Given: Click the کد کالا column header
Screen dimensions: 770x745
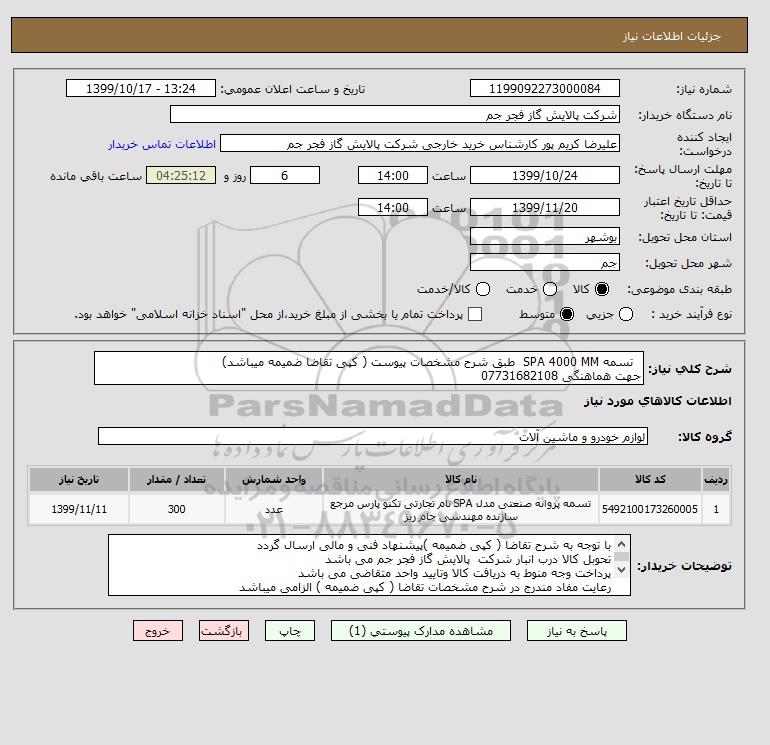Looking at the screenshot, I should click(x=650, y=480).
